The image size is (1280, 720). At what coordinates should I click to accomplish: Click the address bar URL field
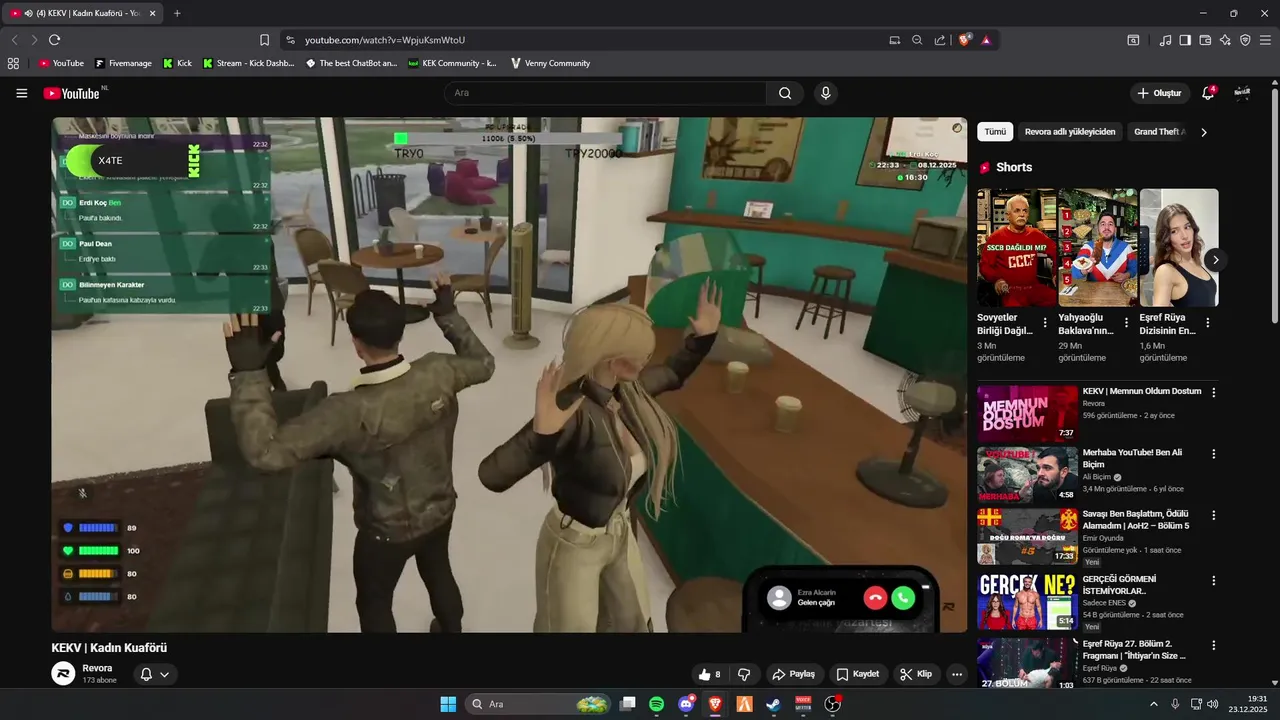(590, 40)
